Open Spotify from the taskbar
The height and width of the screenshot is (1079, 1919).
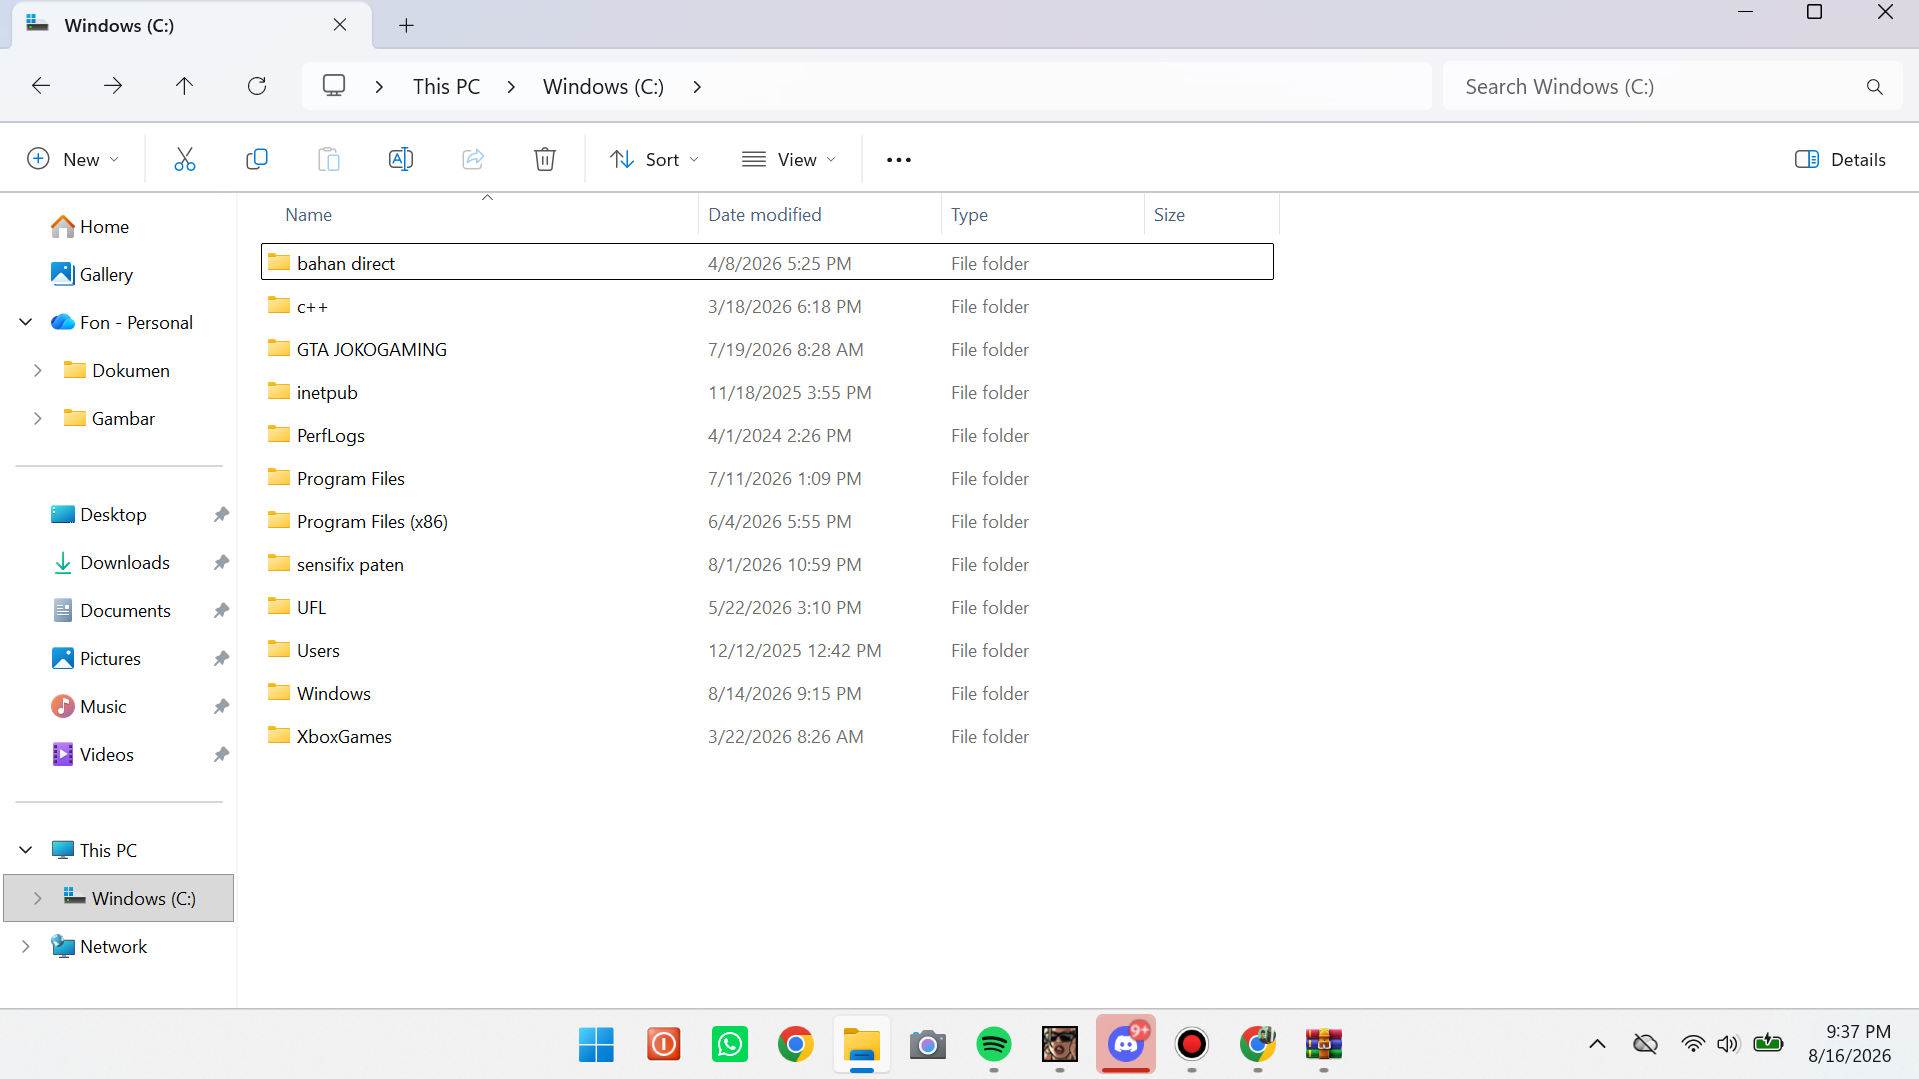(994, 1045)
